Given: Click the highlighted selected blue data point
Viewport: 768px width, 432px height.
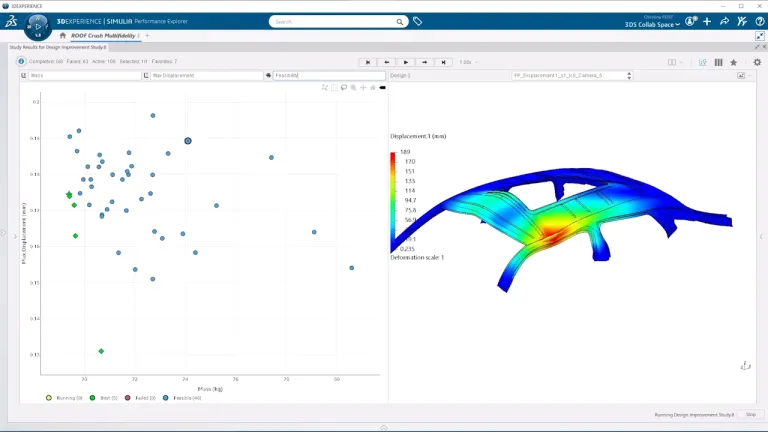Looking at the screenshot, I should [188, 141].
